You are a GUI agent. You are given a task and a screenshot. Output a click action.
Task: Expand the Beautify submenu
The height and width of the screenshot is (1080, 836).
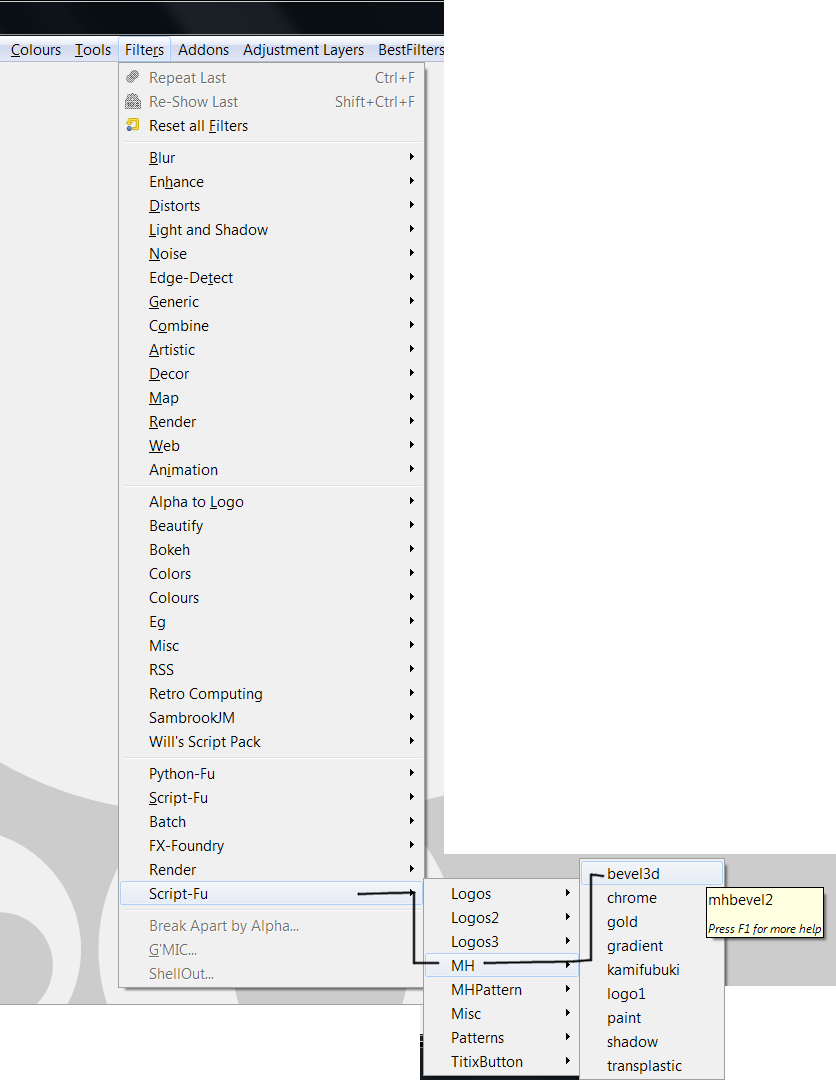pos(271,526)
